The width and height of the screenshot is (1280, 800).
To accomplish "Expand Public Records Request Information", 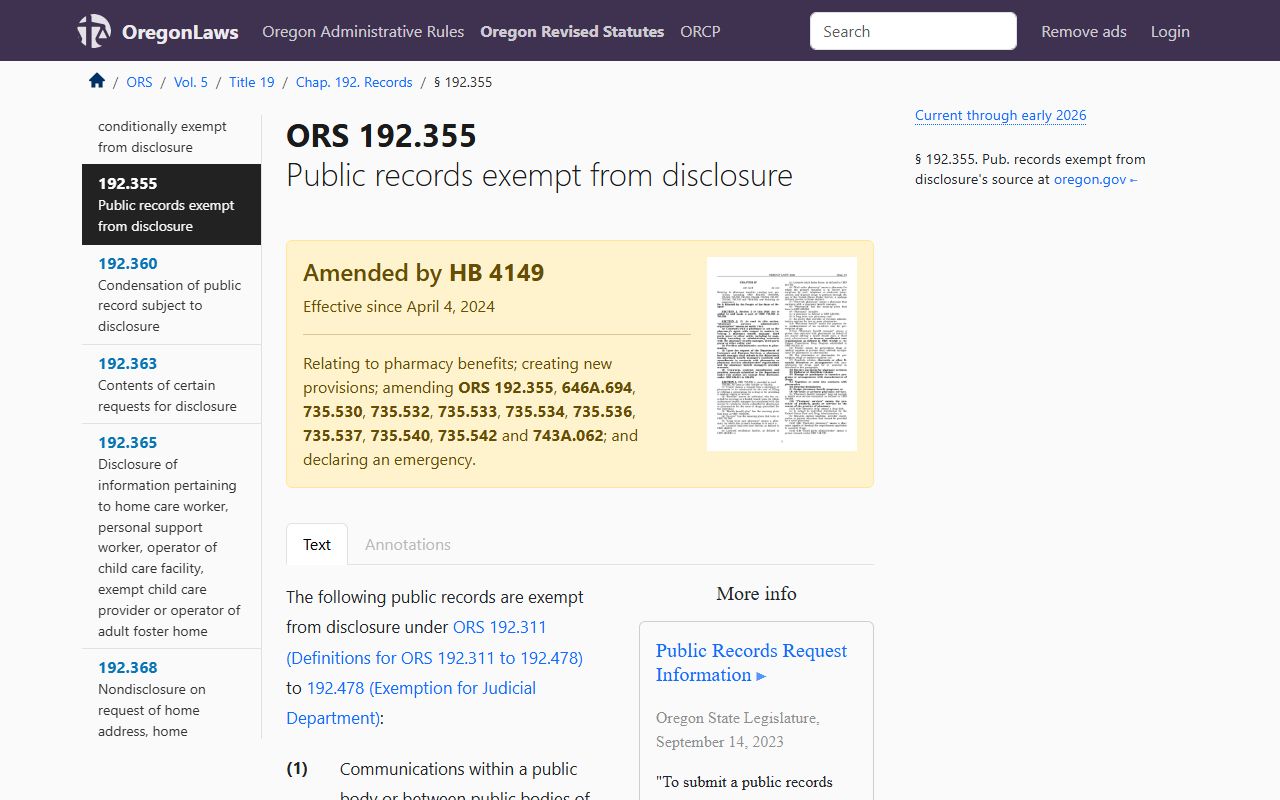I will (751, 662).
